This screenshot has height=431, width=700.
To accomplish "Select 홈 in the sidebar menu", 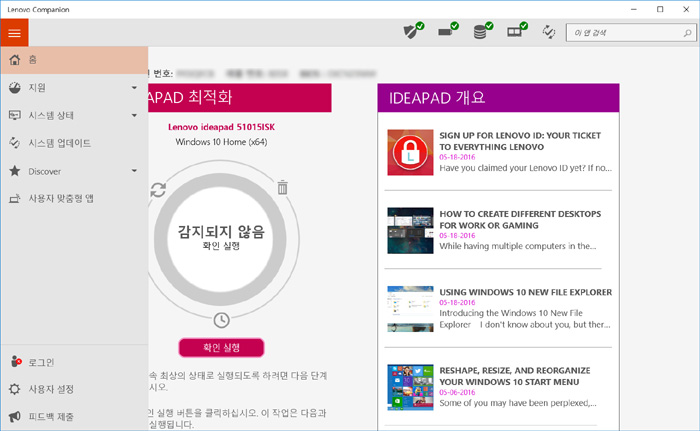I will 75,60.
